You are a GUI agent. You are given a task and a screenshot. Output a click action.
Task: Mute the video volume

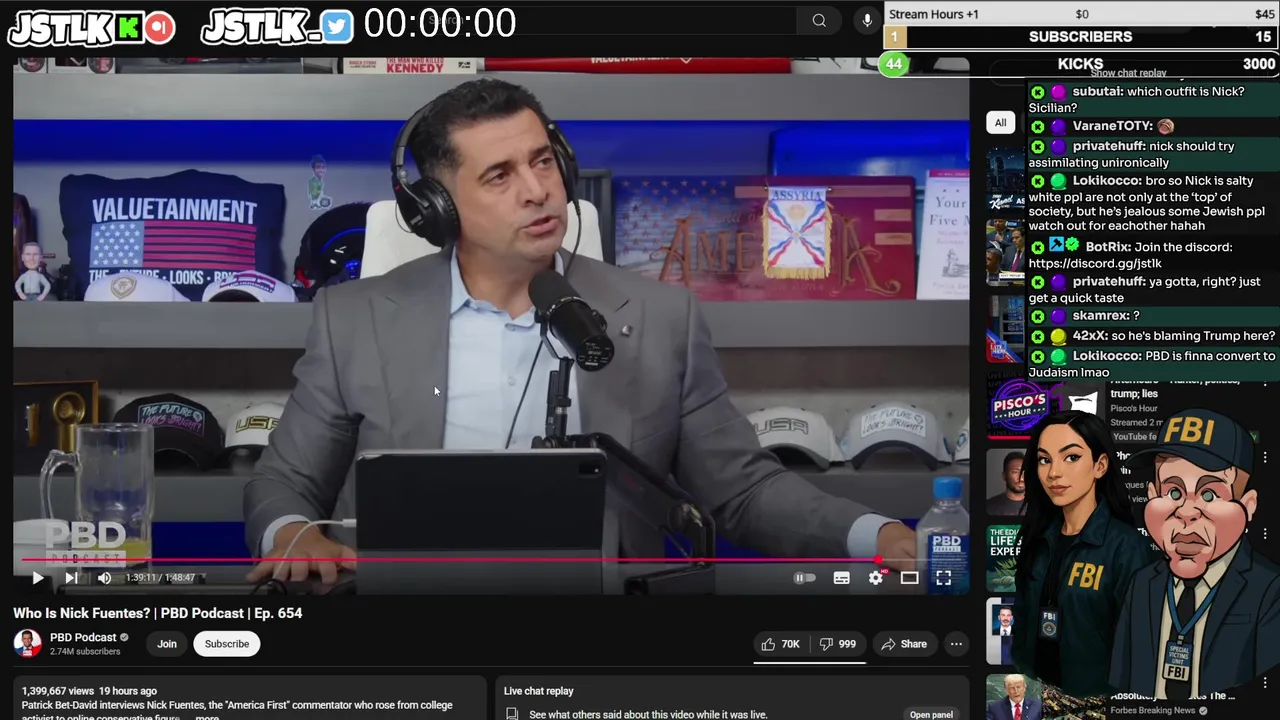point(104,577)
